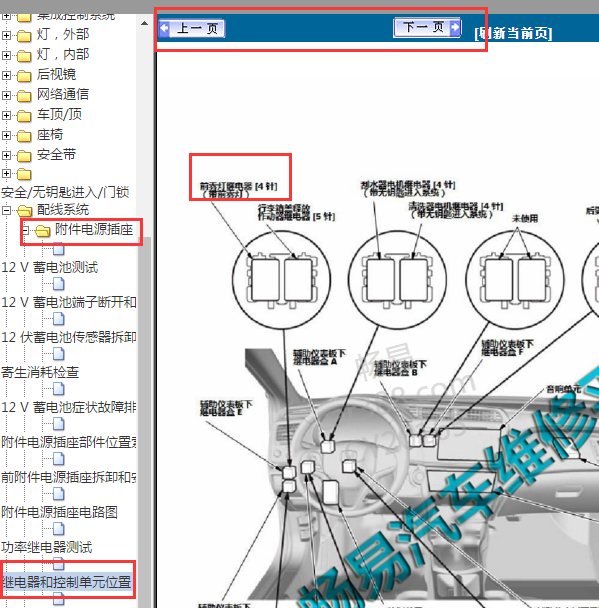Select the open folder icon beside 附件电源插座
The height and width of the screenshot is (608, 599).
(x=43, y=231)
